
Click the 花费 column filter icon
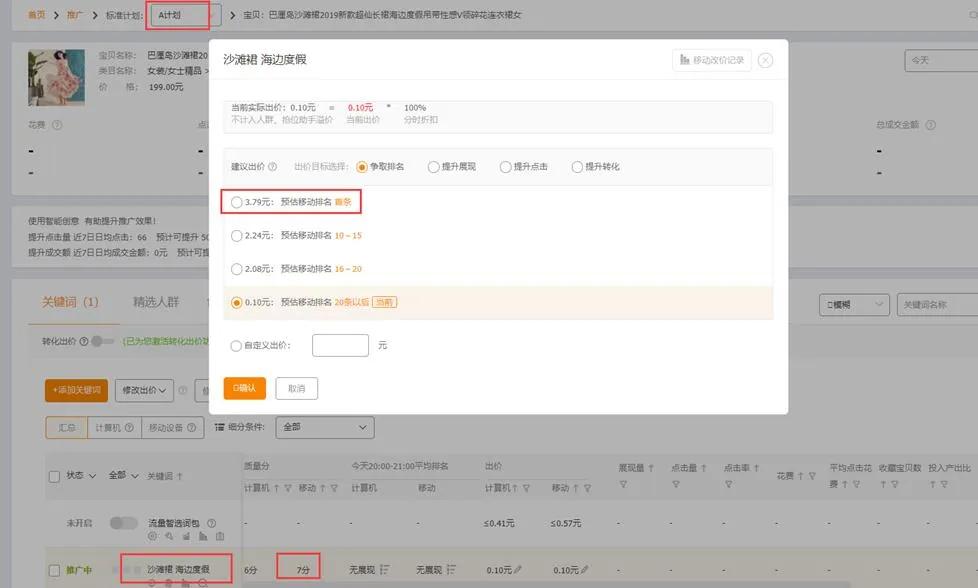tap(810, 476)
